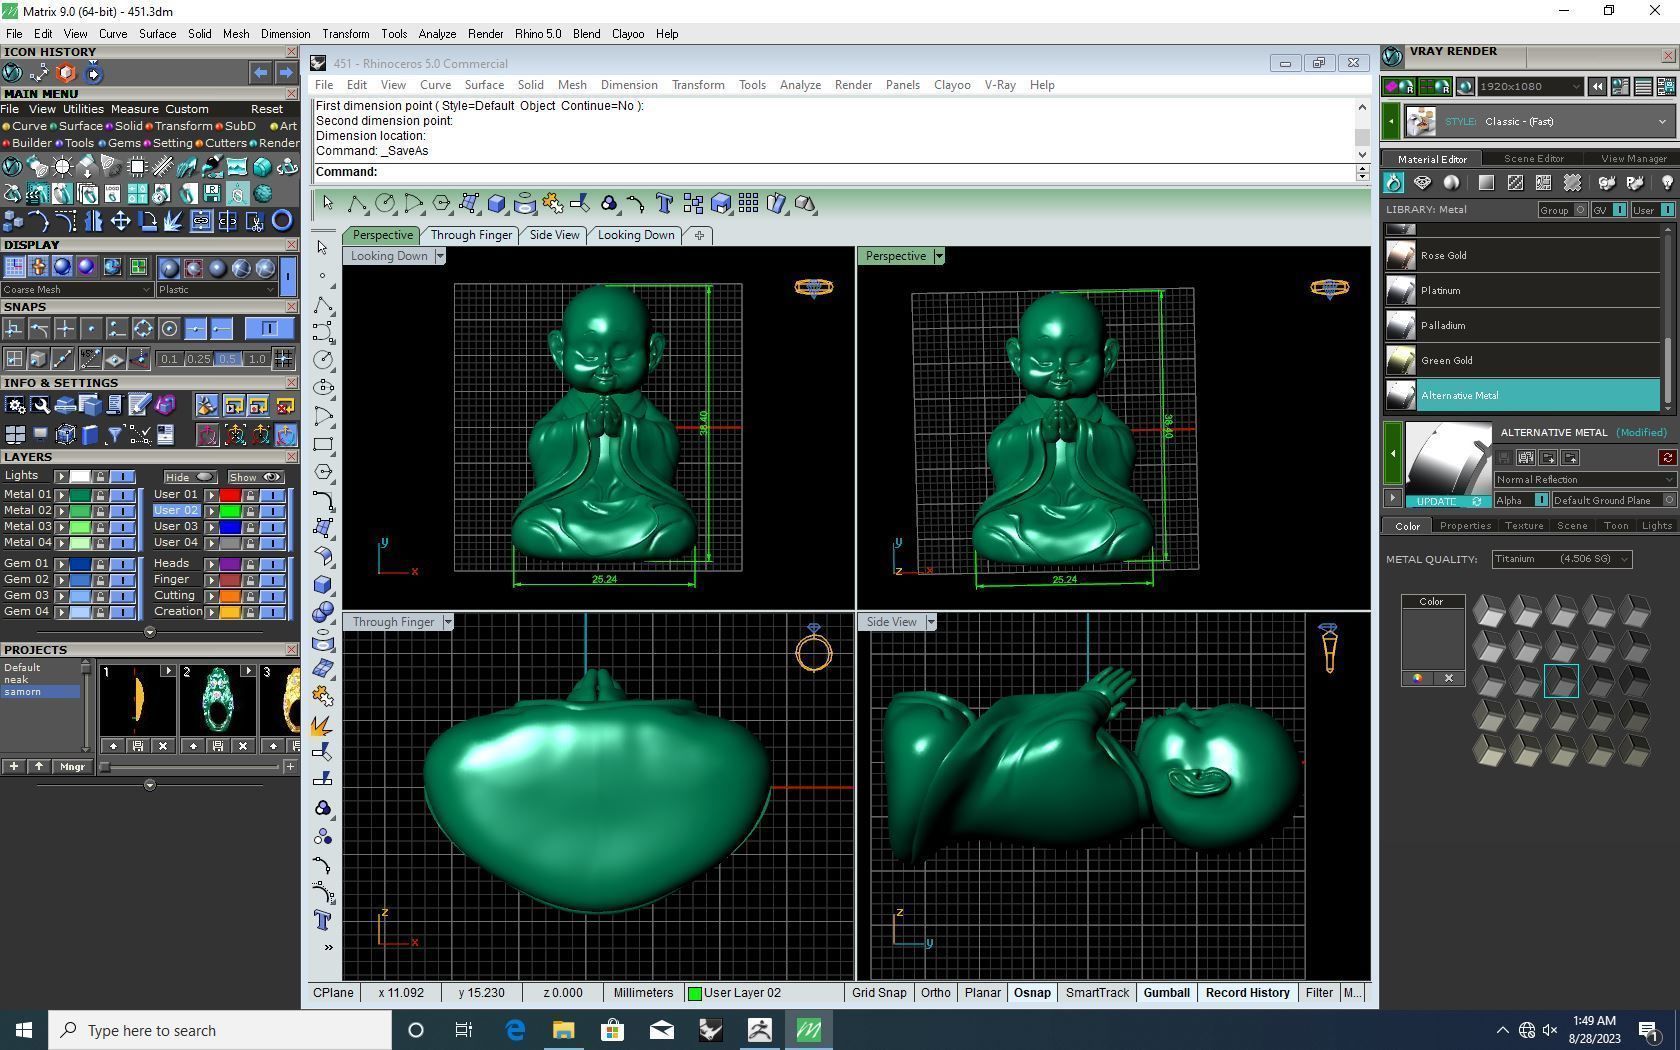Toggle the Alpha switch
1680x1050 pixels.
pos(1521,500)
